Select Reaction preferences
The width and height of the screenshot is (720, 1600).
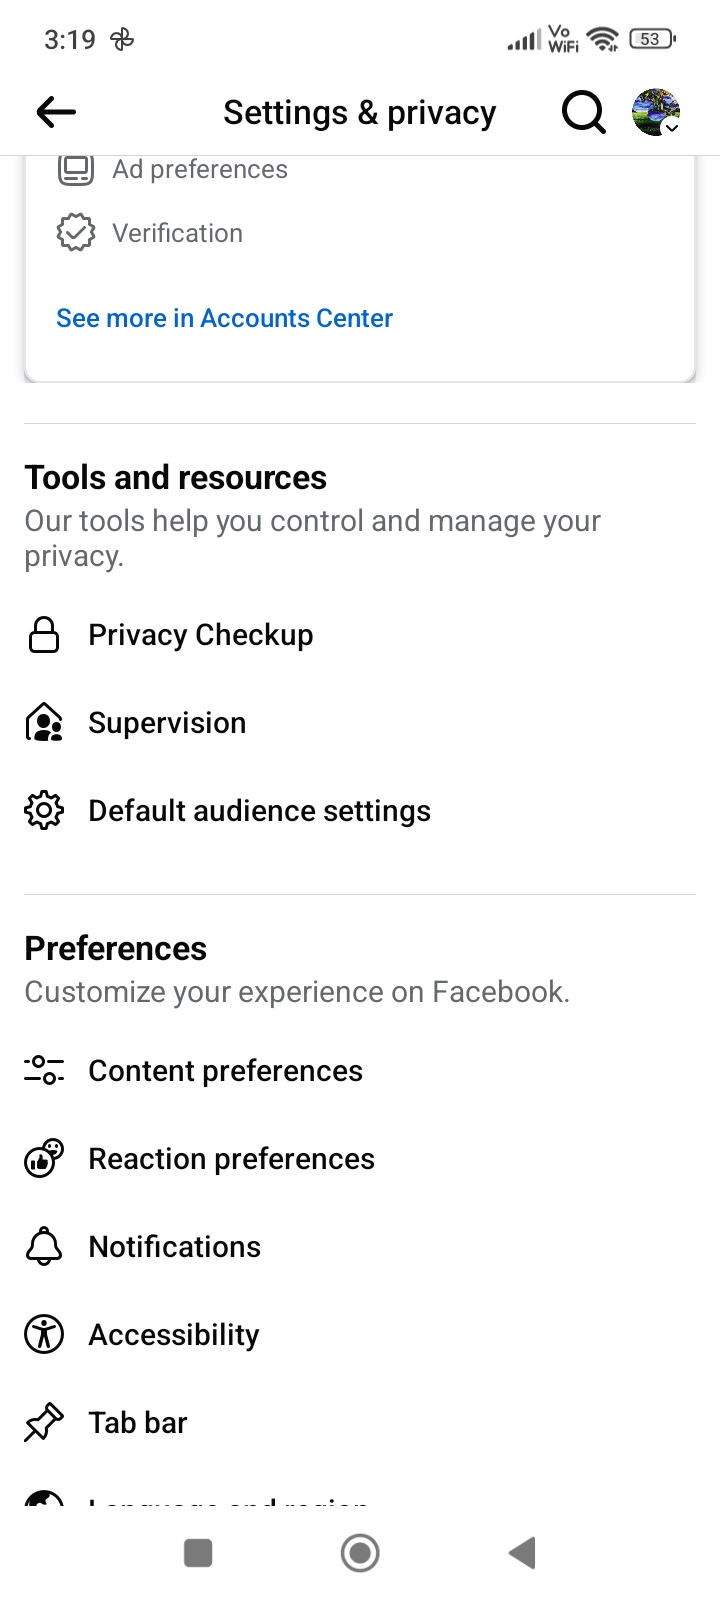pos(232,1159)
